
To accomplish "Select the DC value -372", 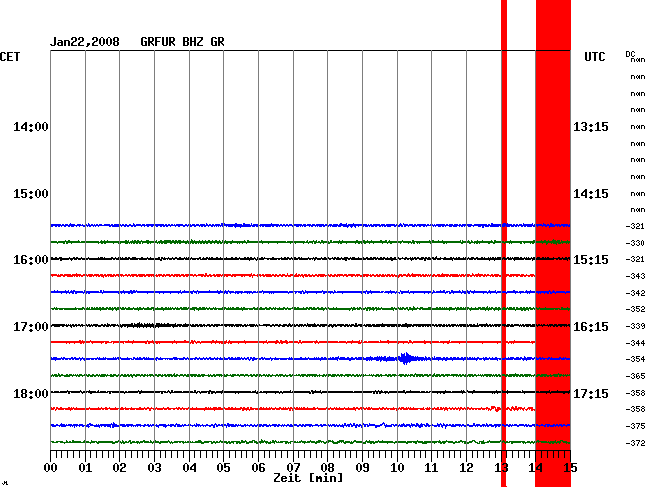I will (635, 443).
